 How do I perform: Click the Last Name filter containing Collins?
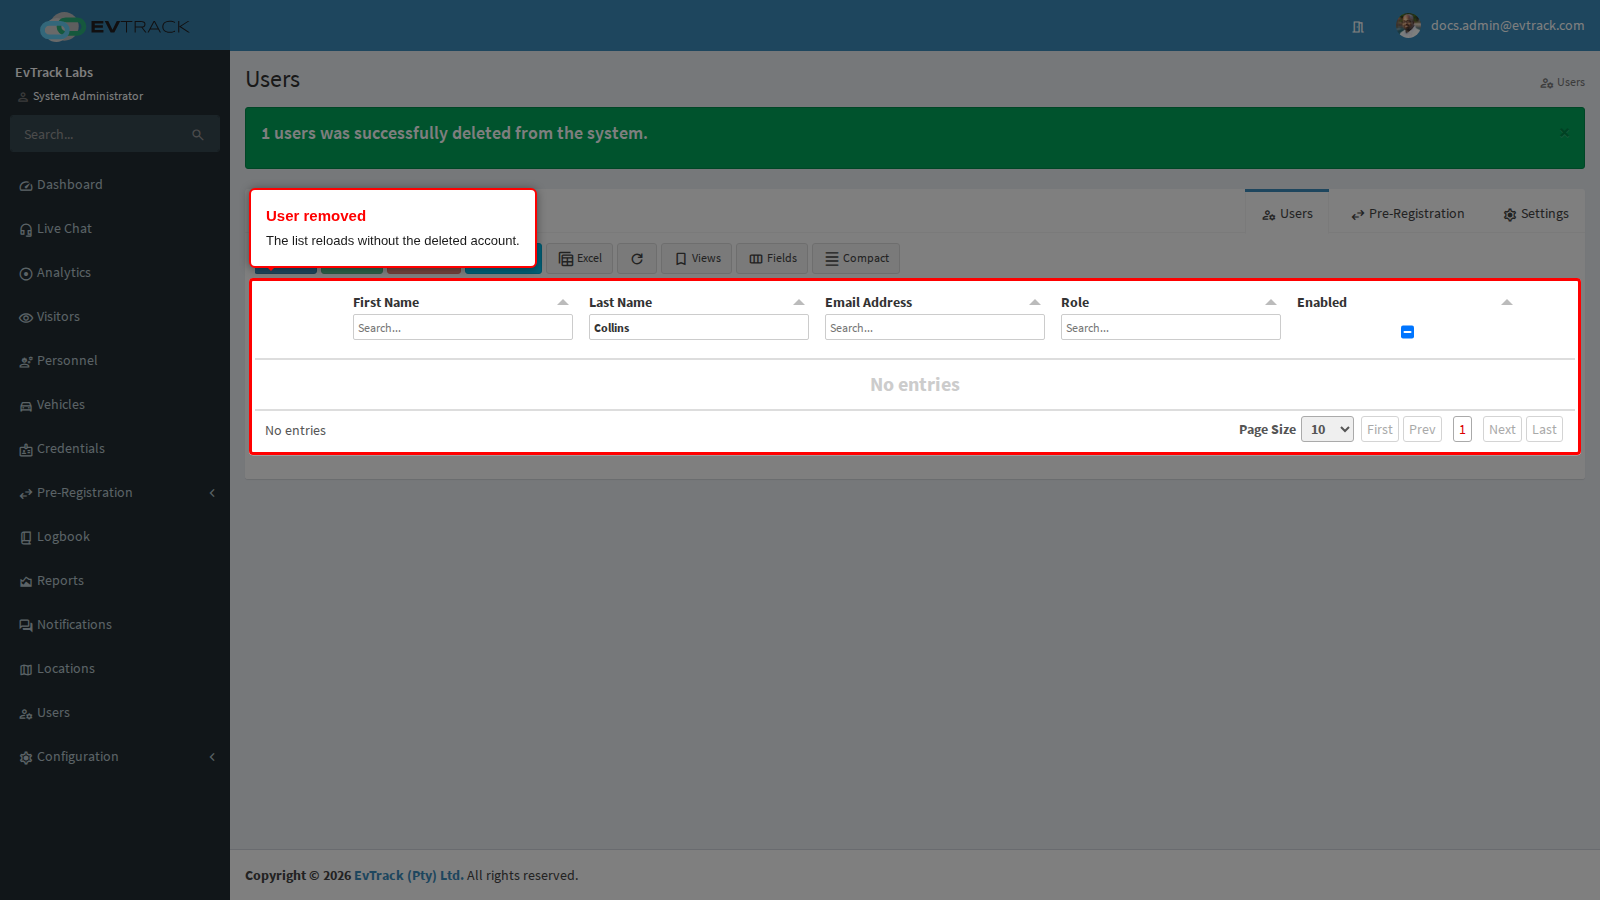699,327
